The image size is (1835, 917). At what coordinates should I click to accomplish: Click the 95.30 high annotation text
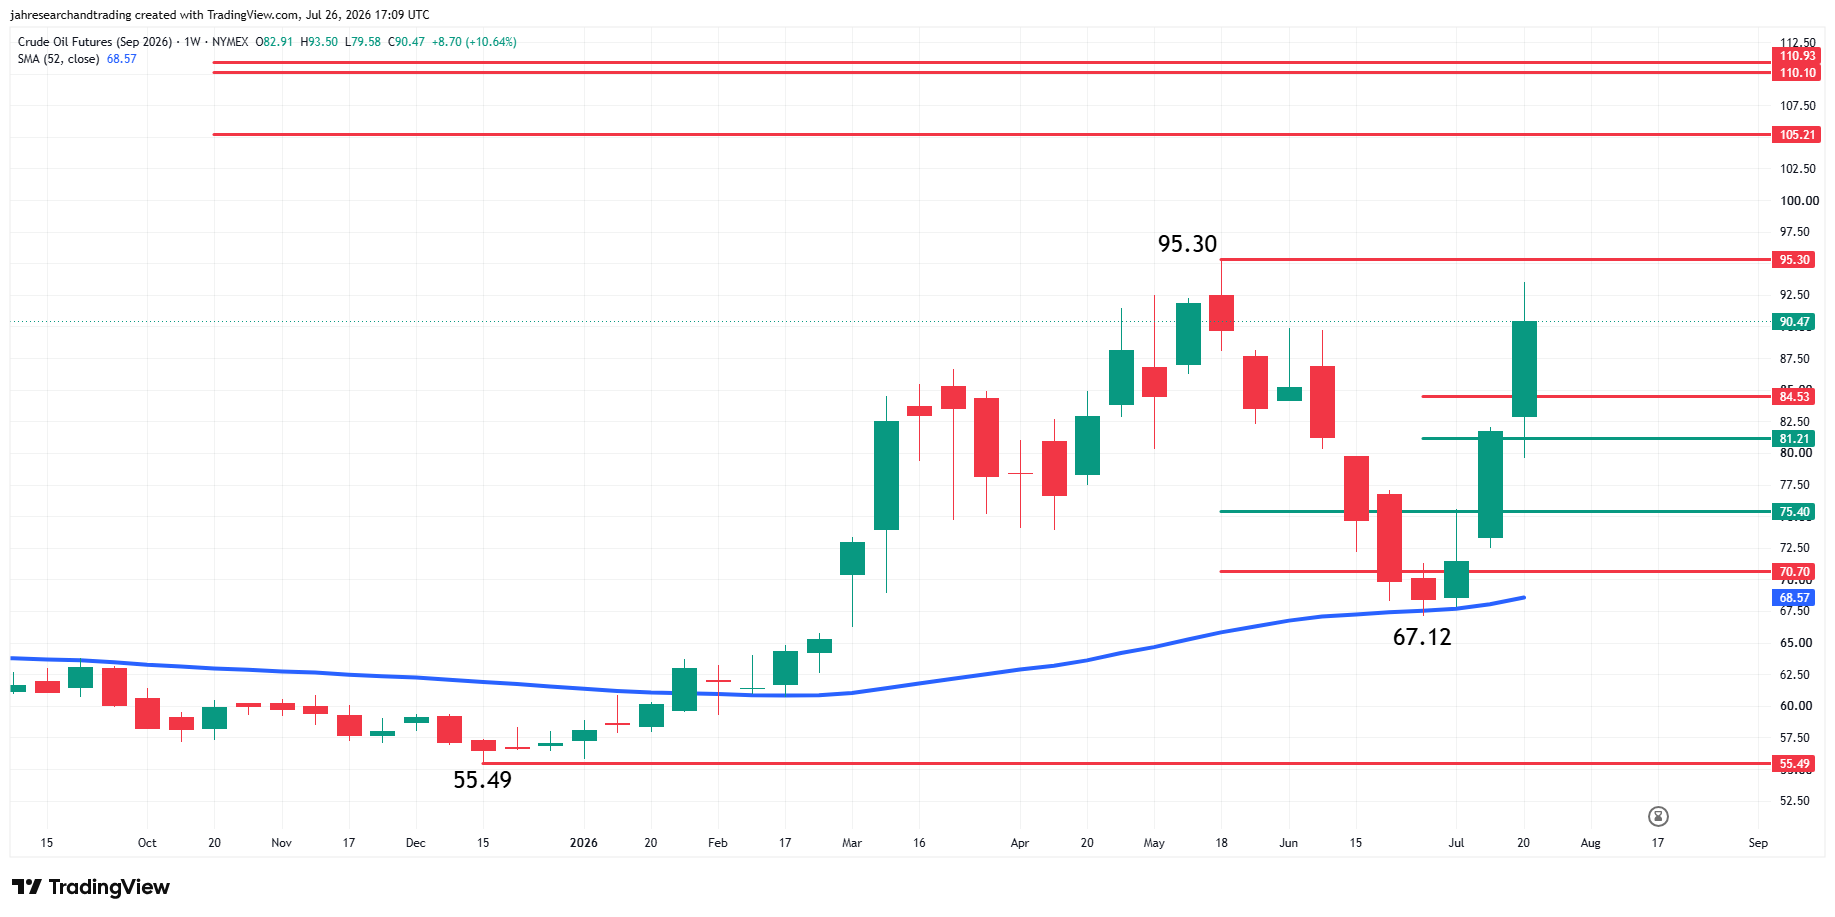pyautogui.click(x=1187, y=244)
